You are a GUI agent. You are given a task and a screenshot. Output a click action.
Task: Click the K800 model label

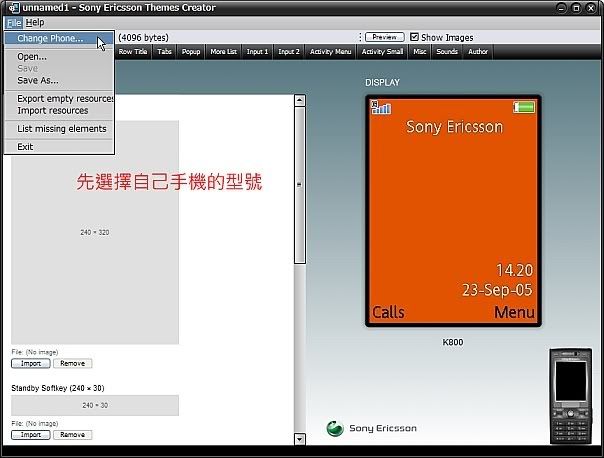tap(453, 342)
